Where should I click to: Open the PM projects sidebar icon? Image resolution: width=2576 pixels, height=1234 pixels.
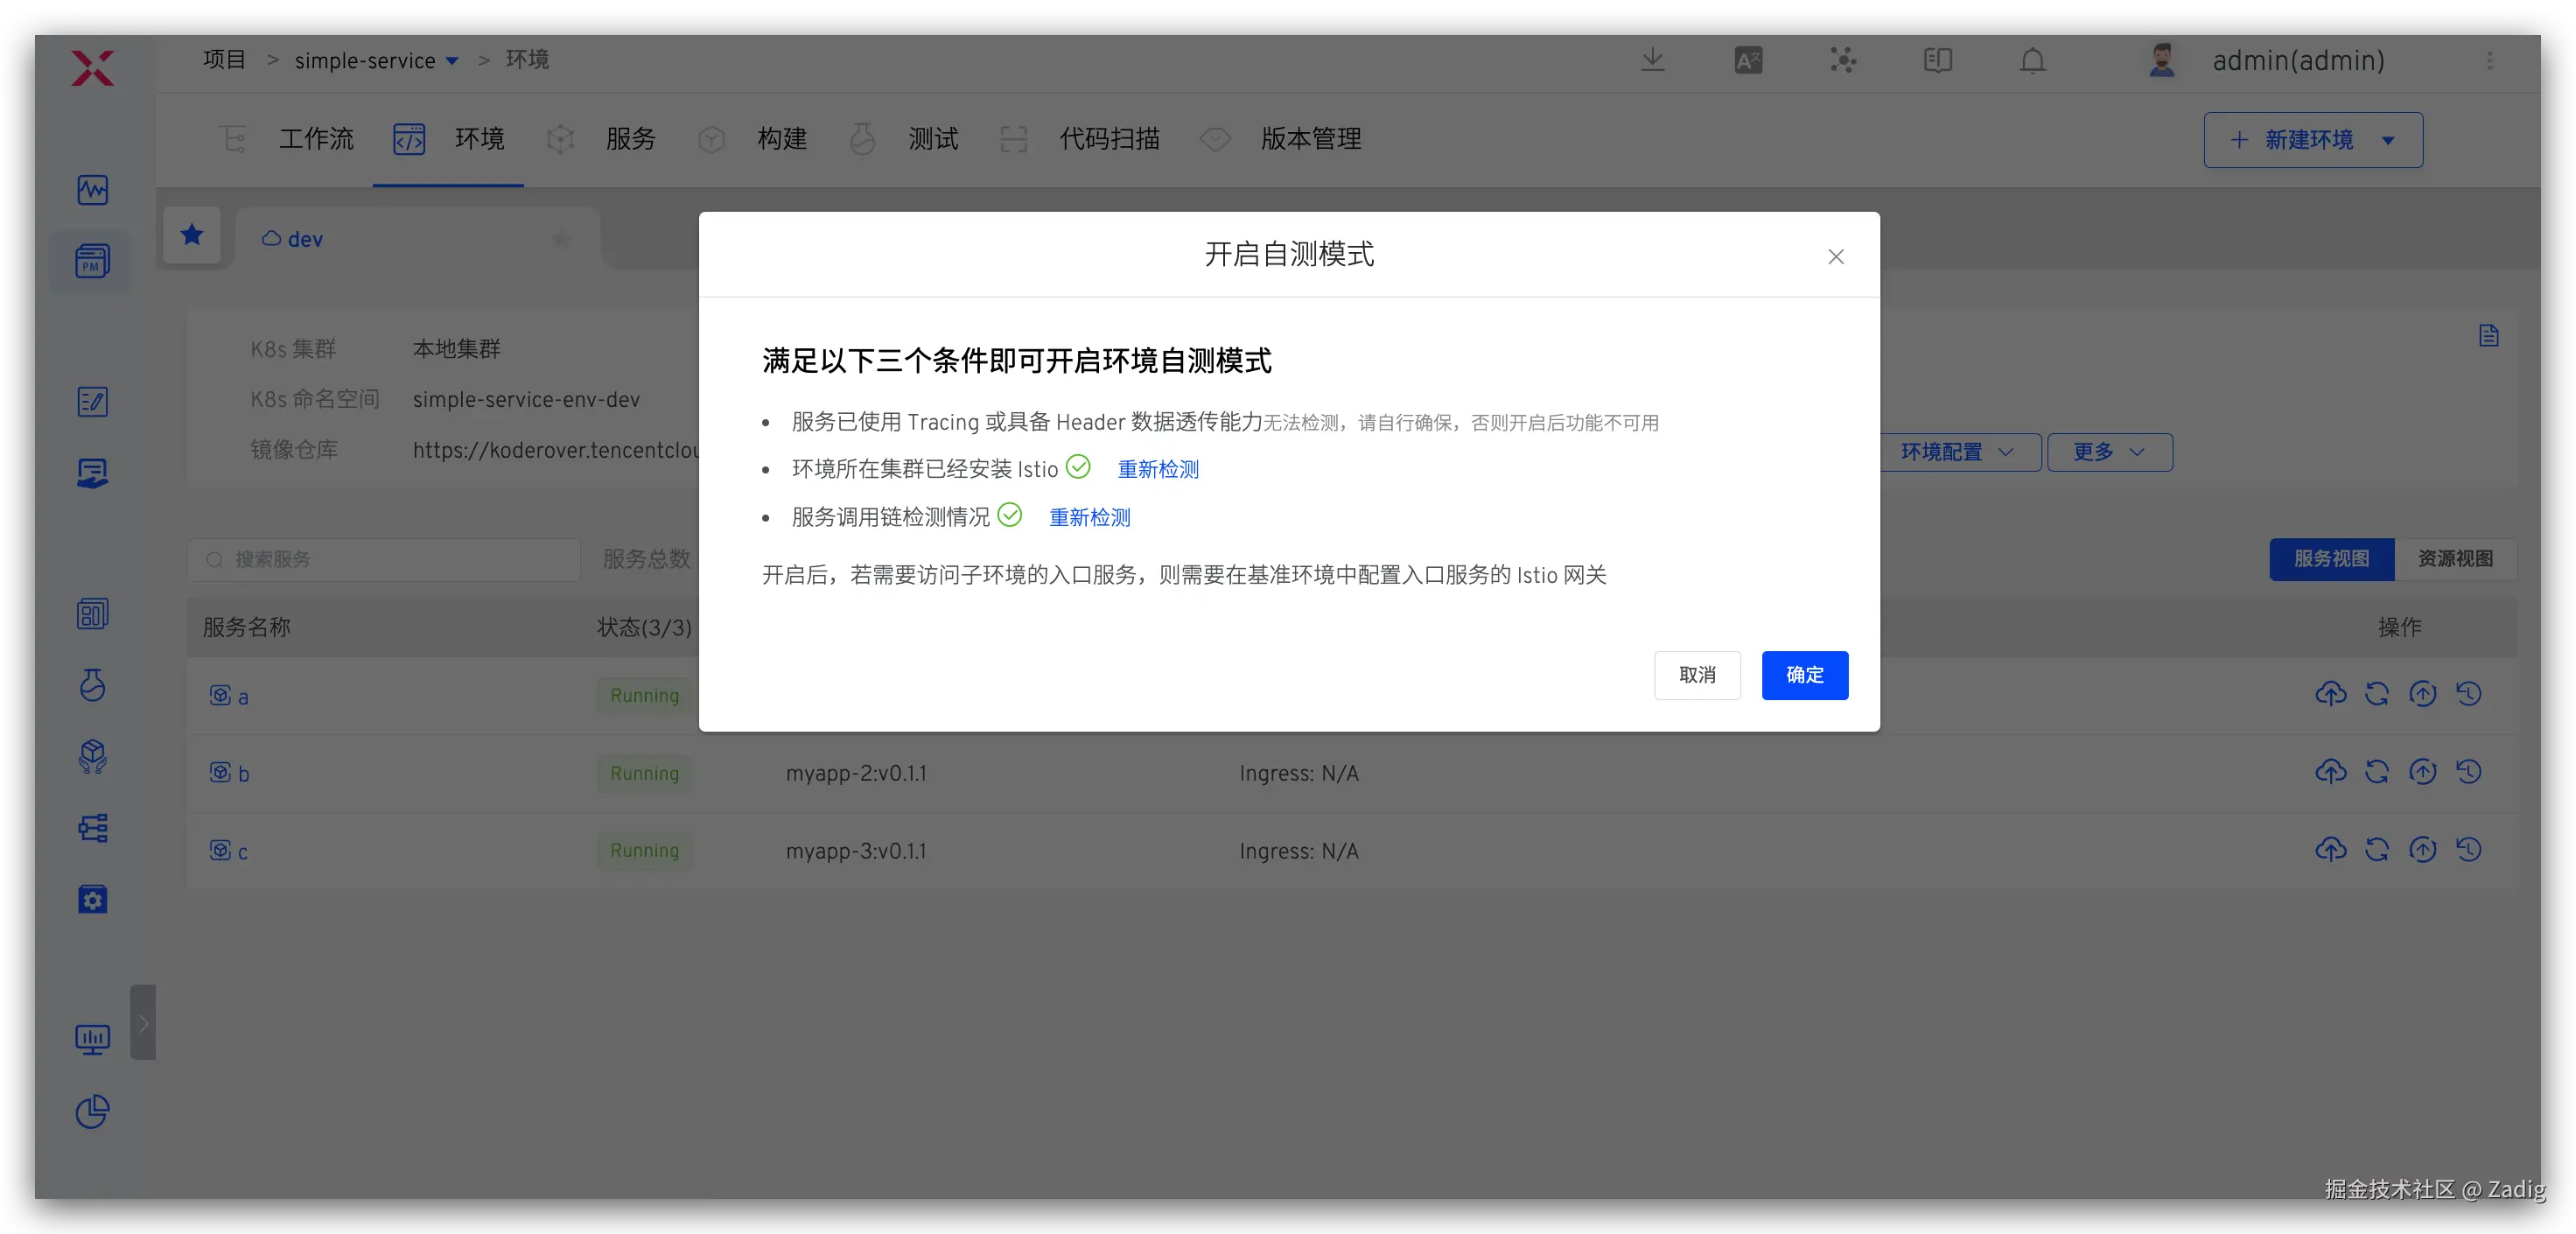pos(92,261)
